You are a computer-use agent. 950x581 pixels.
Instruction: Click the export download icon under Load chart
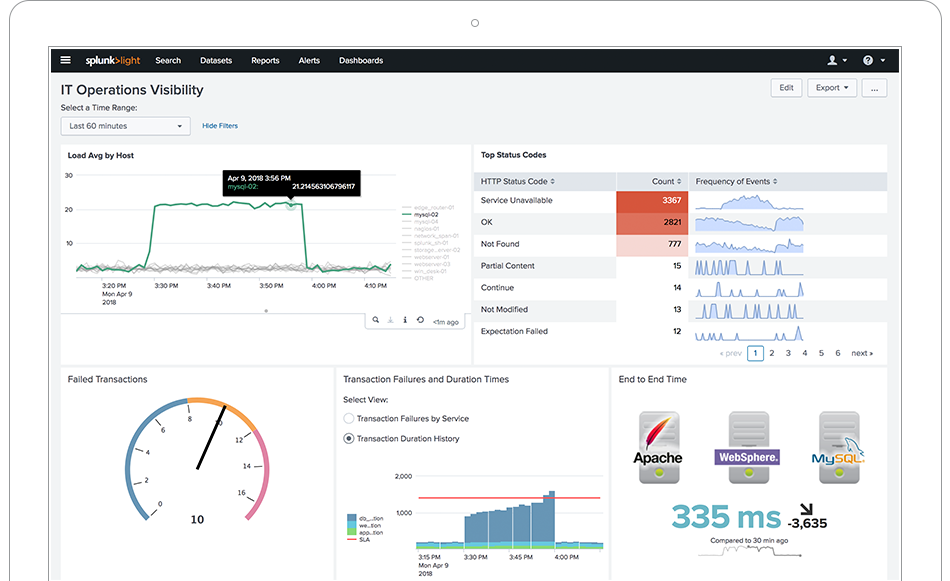pos(390,321)
